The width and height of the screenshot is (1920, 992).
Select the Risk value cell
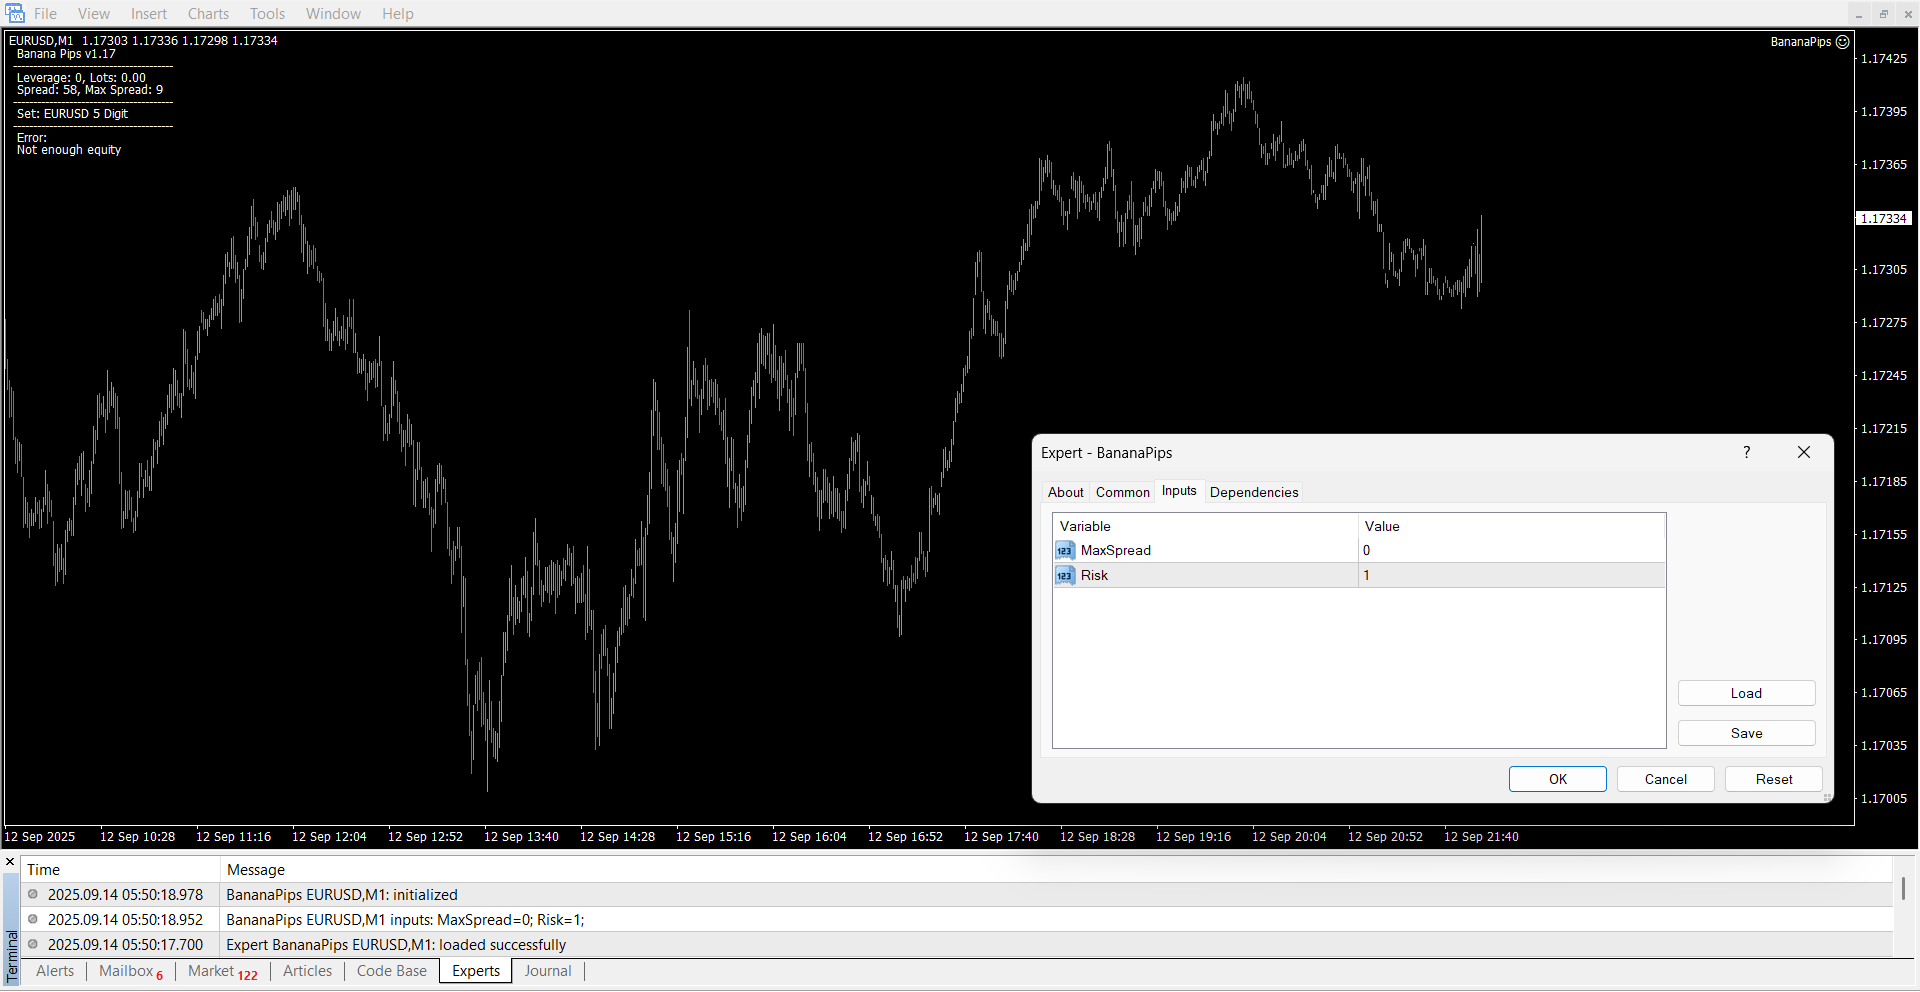[1510, 576]
